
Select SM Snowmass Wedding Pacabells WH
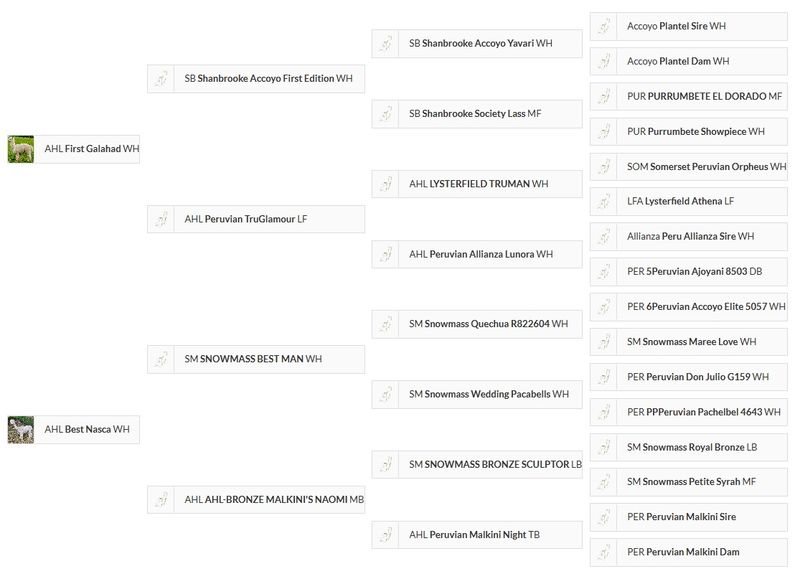(489, 394)
